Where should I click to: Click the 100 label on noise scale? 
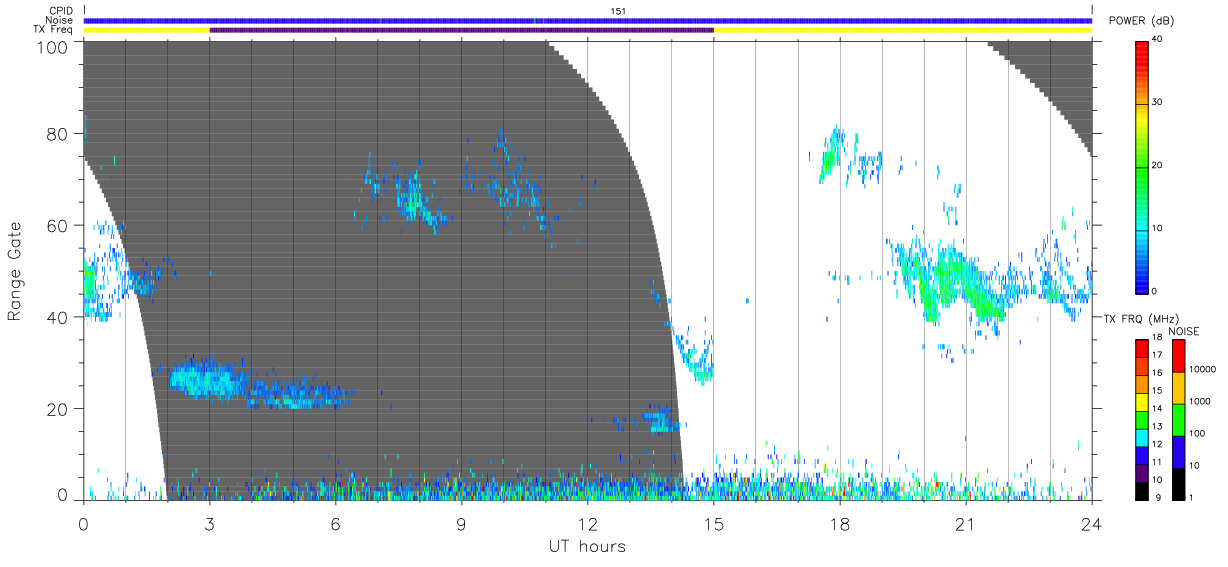point(1198,434)
